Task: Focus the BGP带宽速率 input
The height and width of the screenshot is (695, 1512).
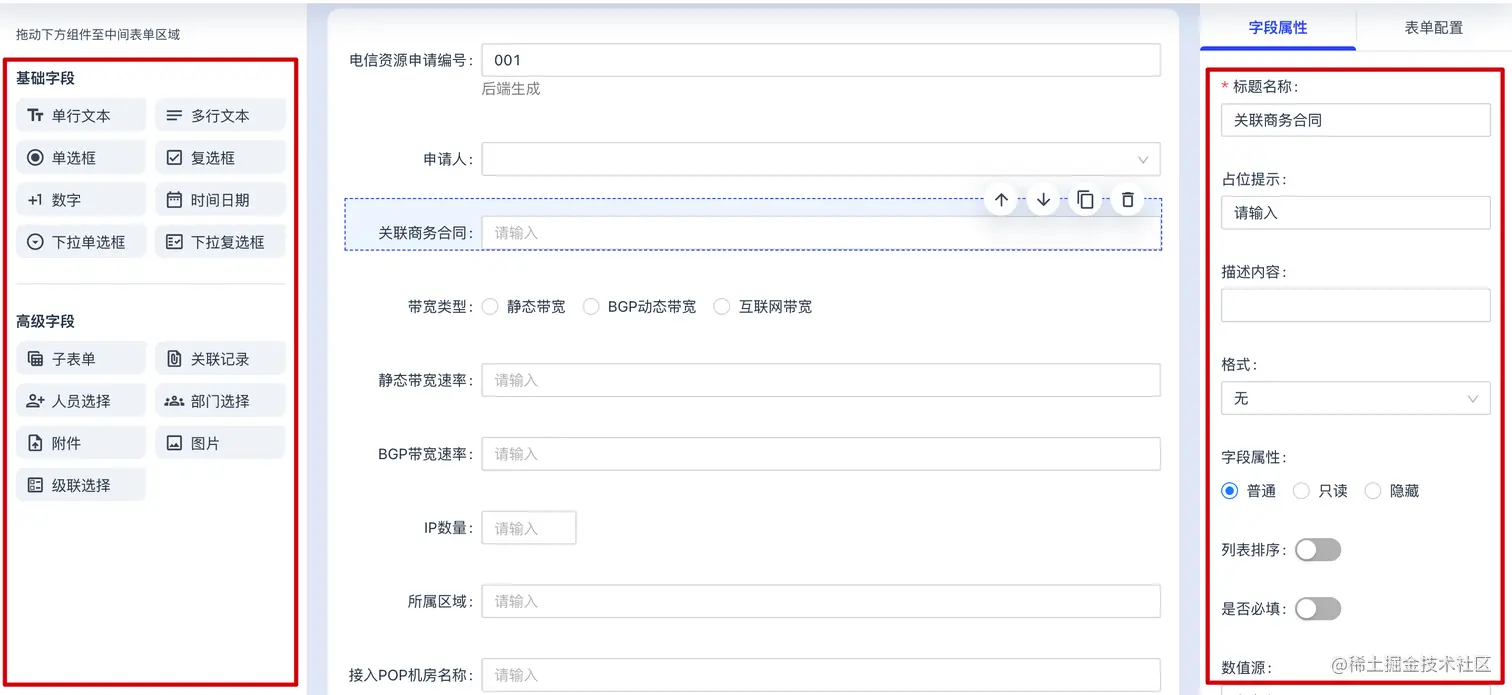Action: [821, 454]
